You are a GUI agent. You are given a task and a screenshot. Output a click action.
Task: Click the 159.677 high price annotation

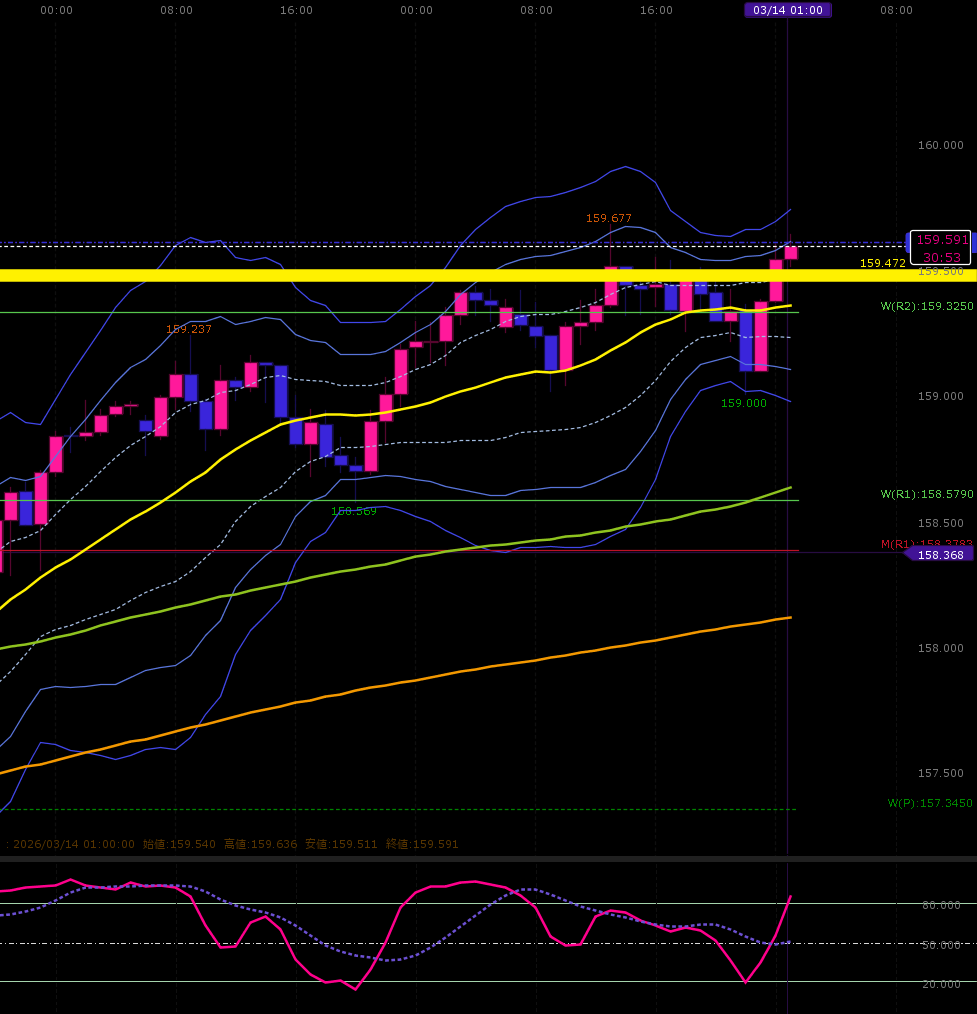(608, 218)
